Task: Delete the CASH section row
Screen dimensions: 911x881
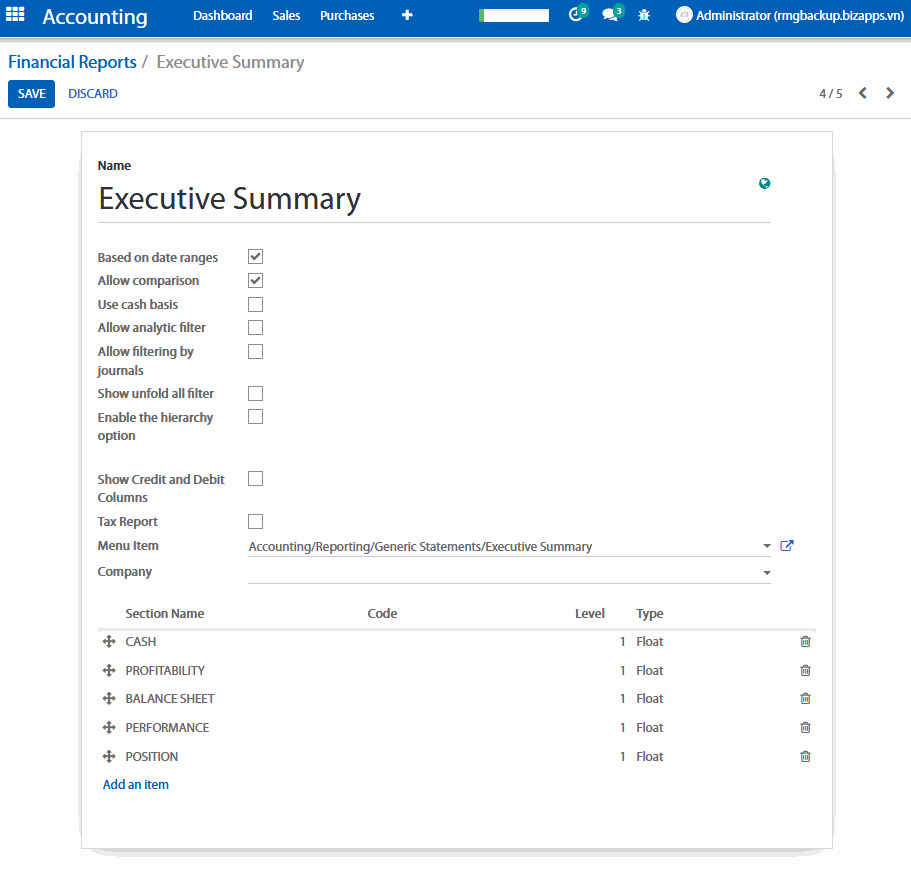Action: [805, 642]
